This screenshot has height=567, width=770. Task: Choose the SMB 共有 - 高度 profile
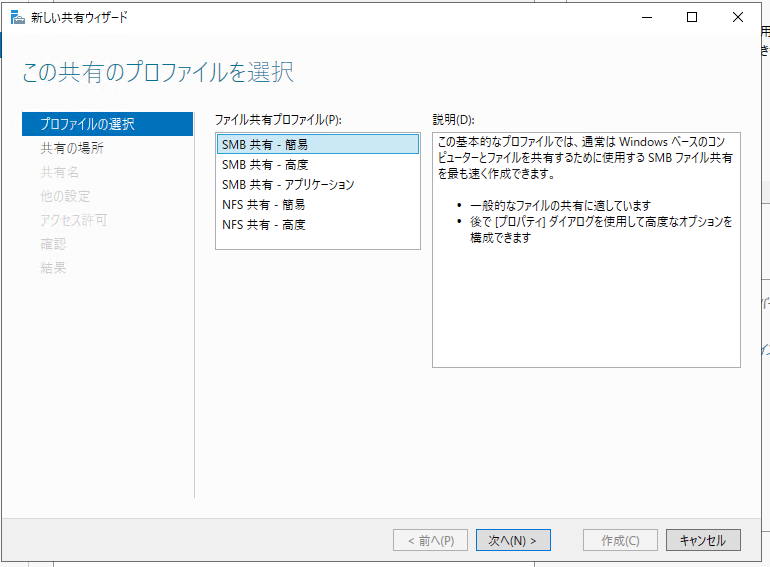(318, 164)
